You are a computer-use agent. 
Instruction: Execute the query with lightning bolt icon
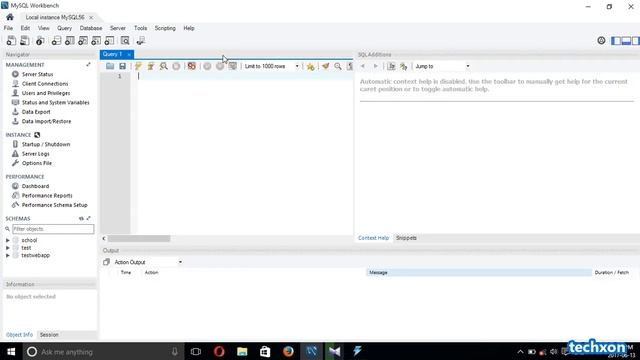[x=138, y=66]
